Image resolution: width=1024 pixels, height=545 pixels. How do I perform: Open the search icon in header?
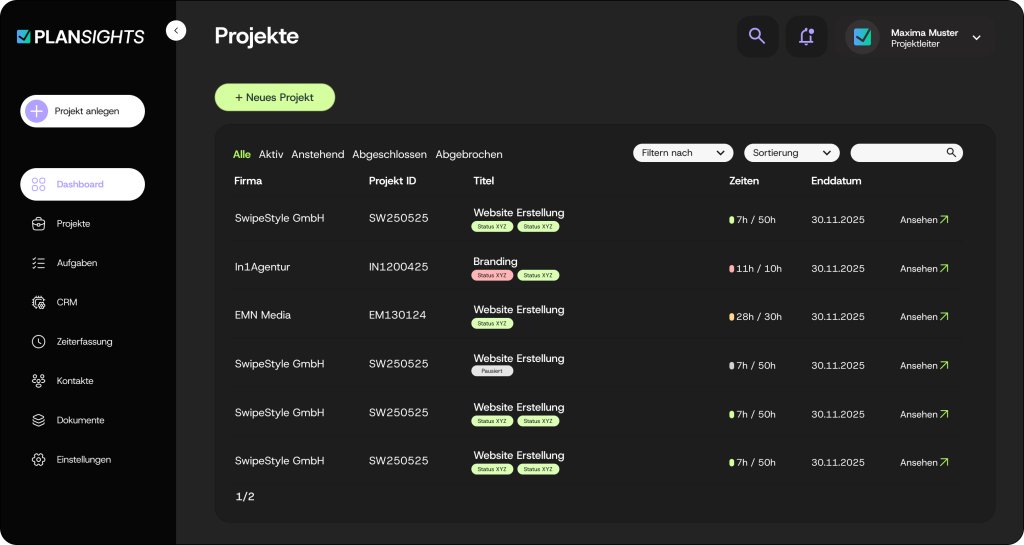coord(757,37)
